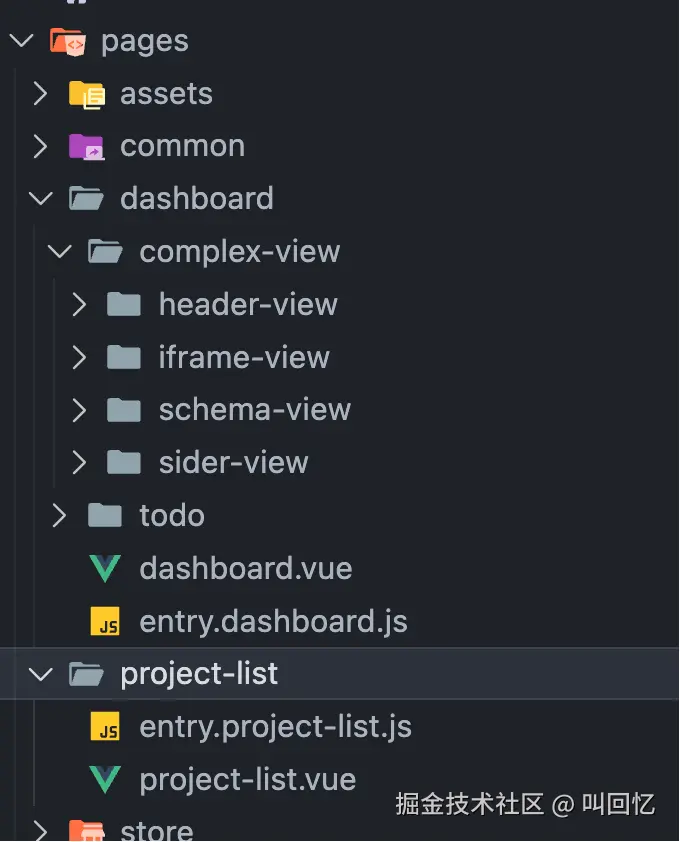The height and width of the screenshot is (842, 680).
Task: Click the orange pages folder icon
Action: coord(67,41)
